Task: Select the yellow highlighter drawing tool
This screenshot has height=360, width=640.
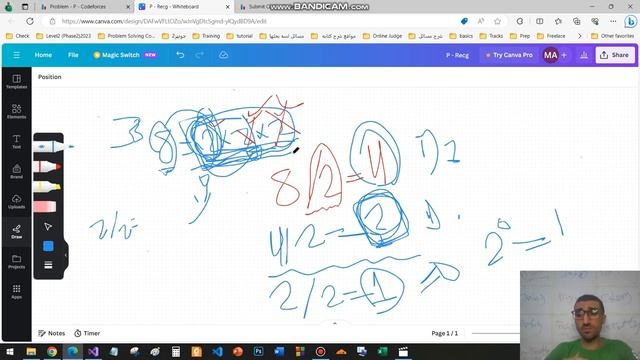Action: pos(47,187)
